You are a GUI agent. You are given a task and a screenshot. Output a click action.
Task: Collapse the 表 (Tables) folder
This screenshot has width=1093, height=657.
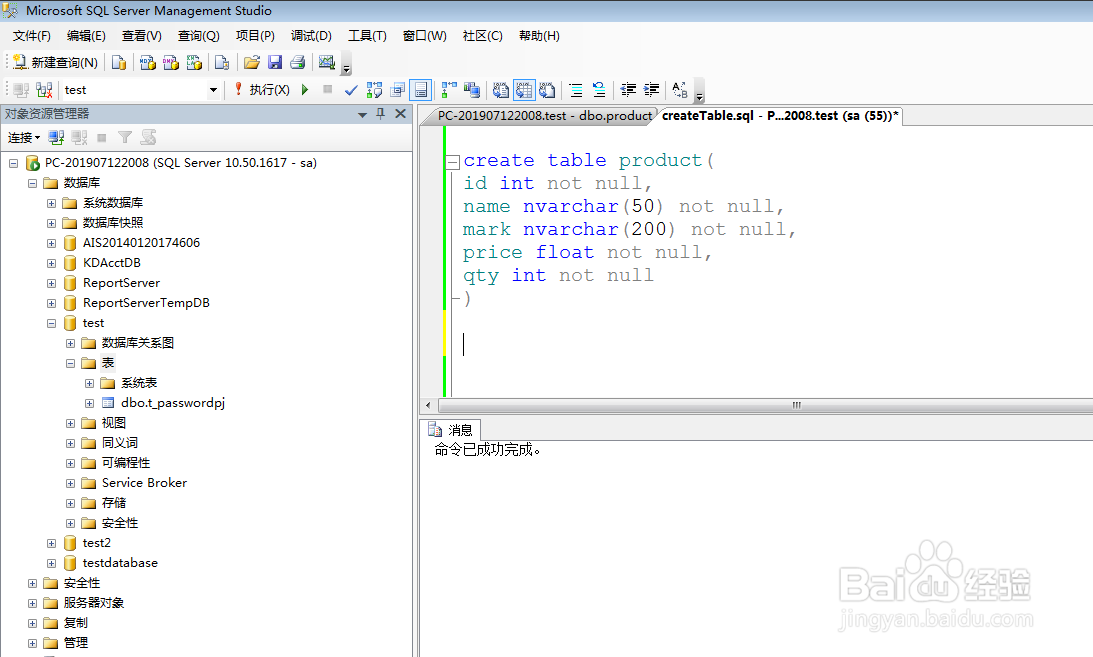(70, 363)
